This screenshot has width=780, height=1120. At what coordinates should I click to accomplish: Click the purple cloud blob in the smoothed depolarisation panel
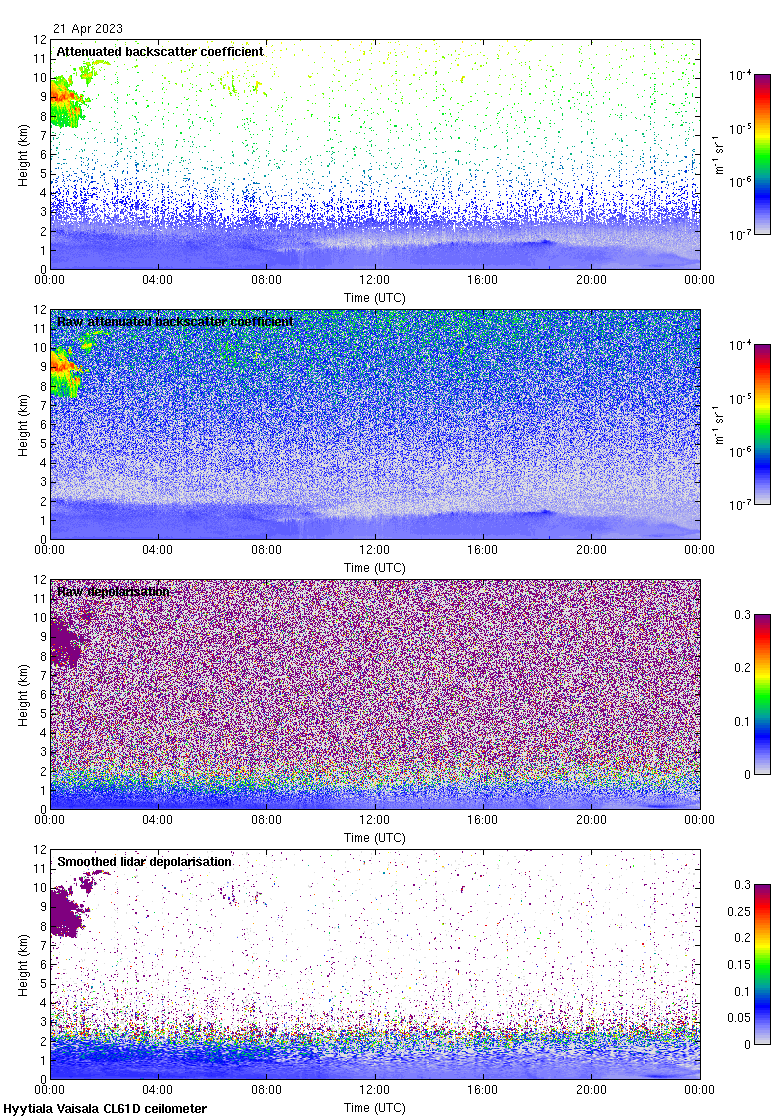[x=68, y=912]
